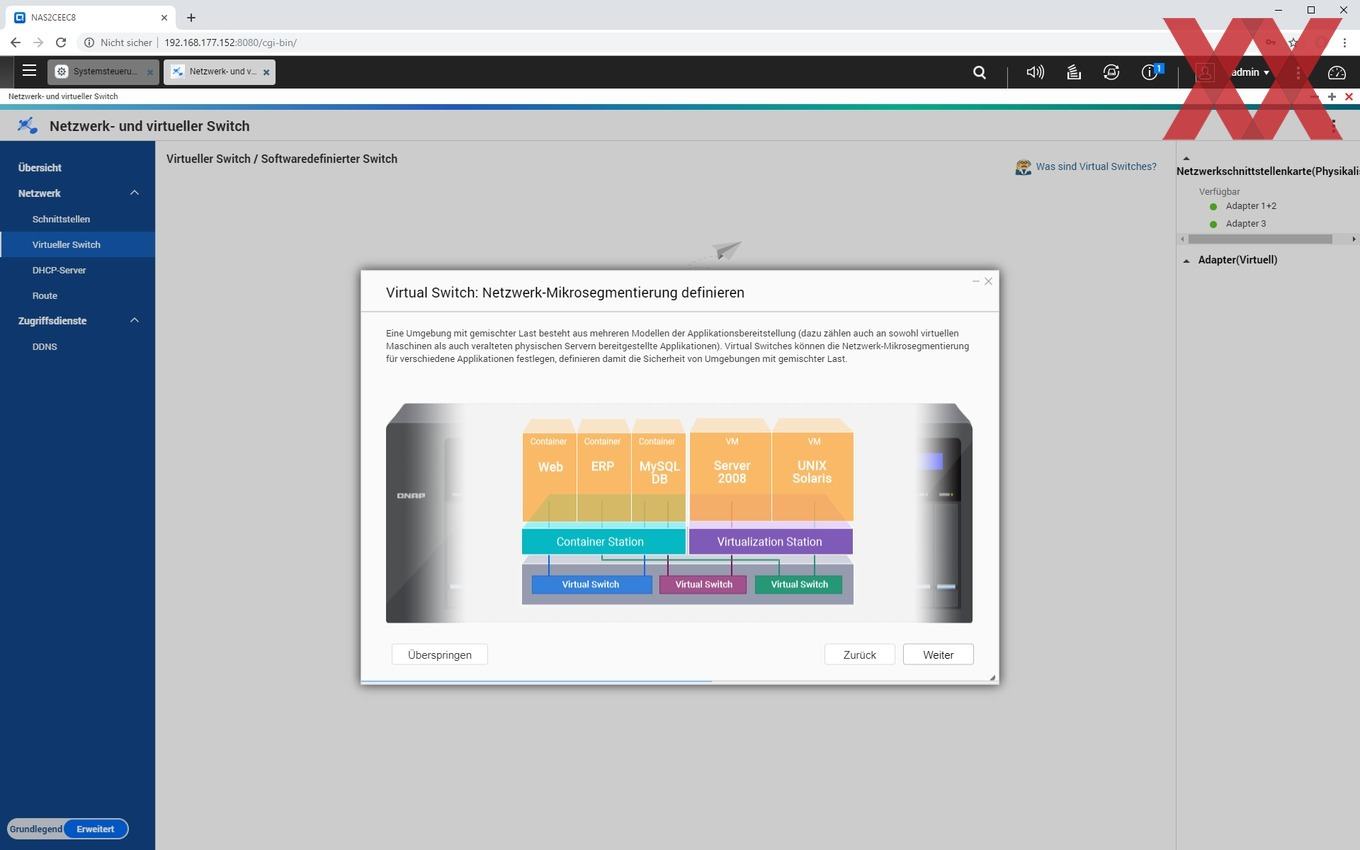Click the dialog resize grip corner
Screen dimensions: 1360x850
(x=992, y=677)
